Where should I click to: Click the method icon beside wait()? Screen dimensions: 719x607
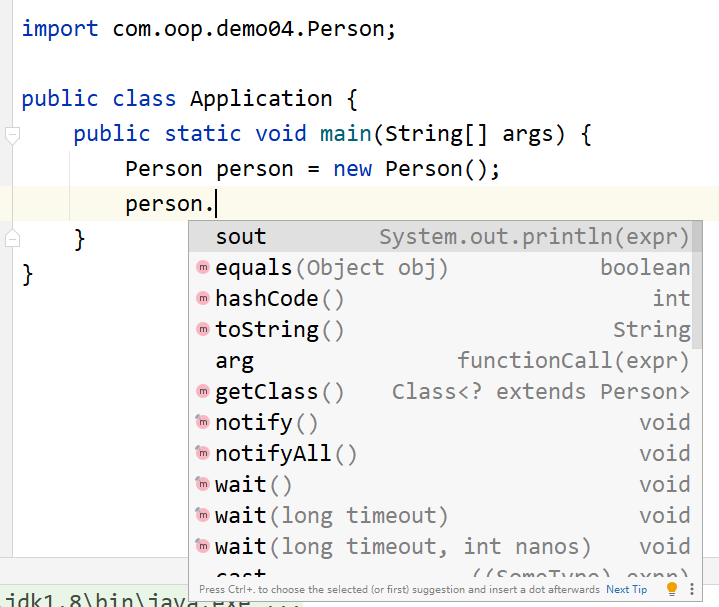click(x=203, y=484)
